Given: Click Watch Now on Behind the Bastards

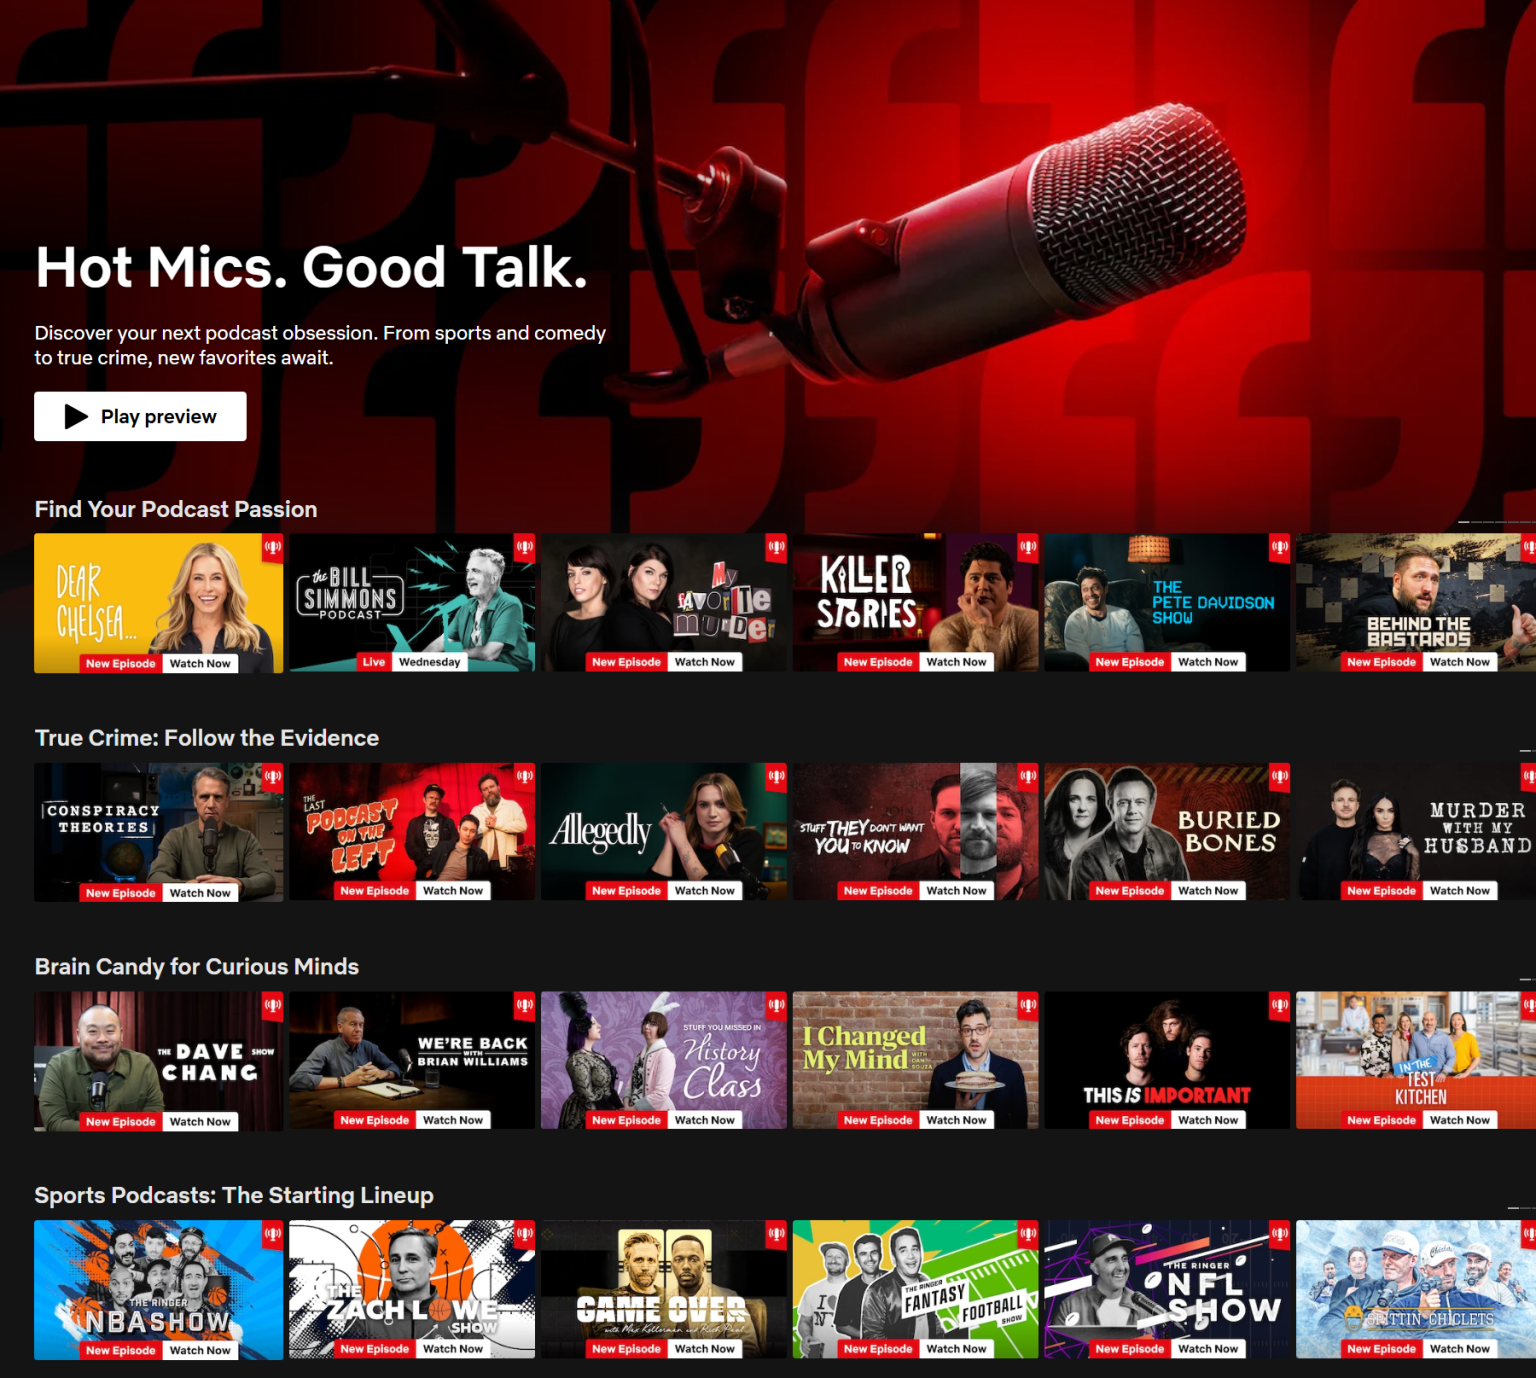Looking at the screenshot, I should click(1460, 662).
